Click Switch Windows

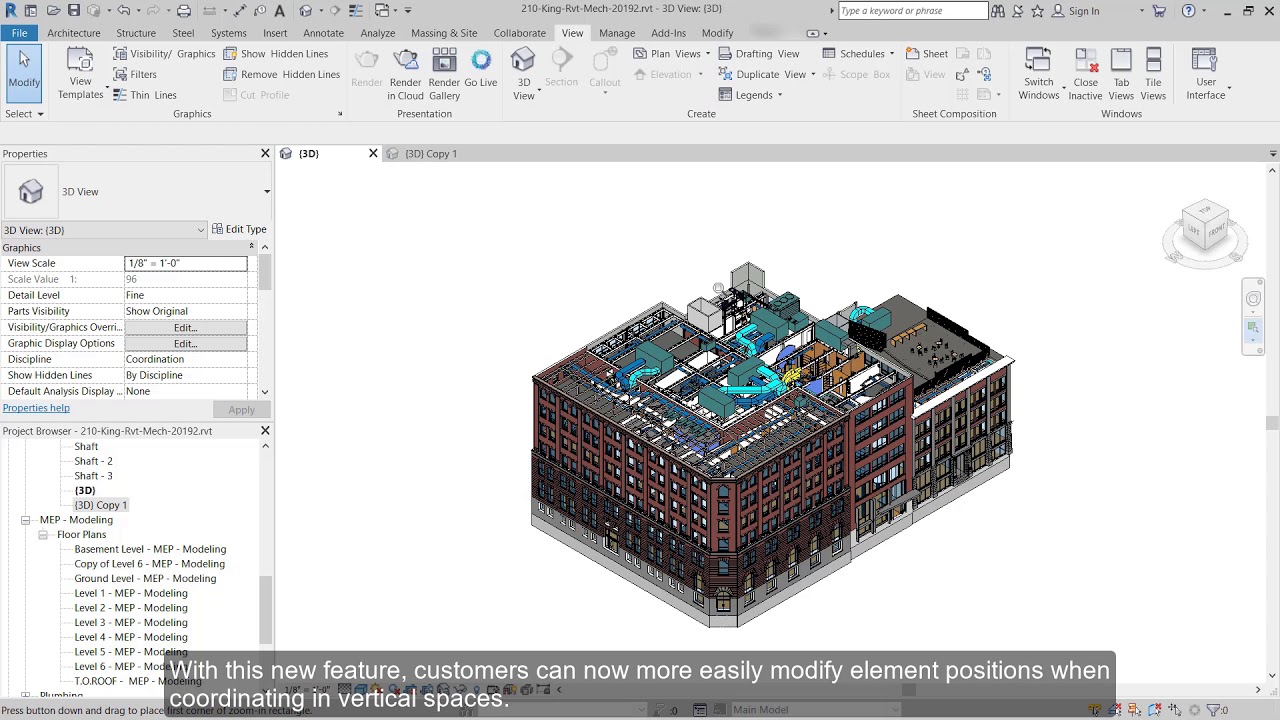[1039, 74]
